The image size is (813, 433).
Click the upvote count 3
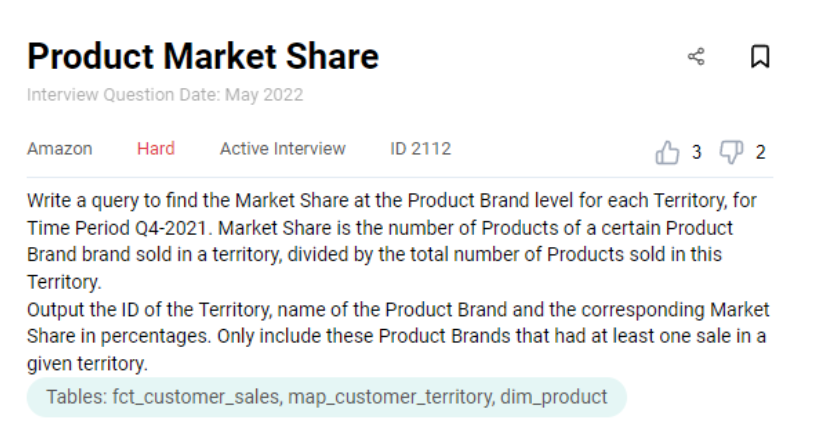[x=697, y=153]
